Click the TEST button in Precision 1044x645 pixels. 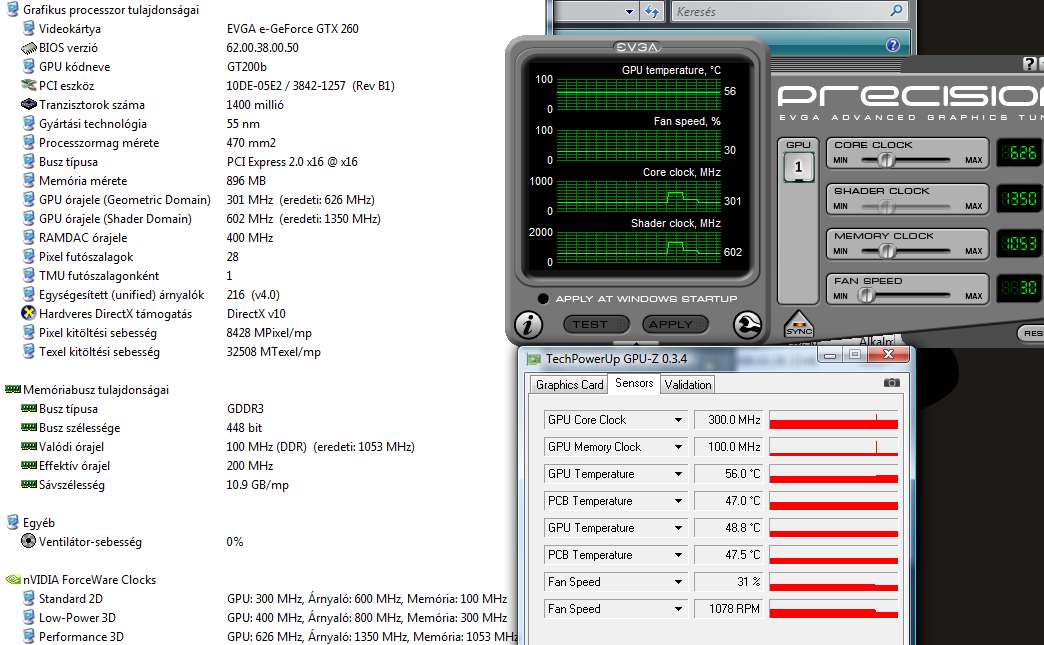(x=595, y=324)
